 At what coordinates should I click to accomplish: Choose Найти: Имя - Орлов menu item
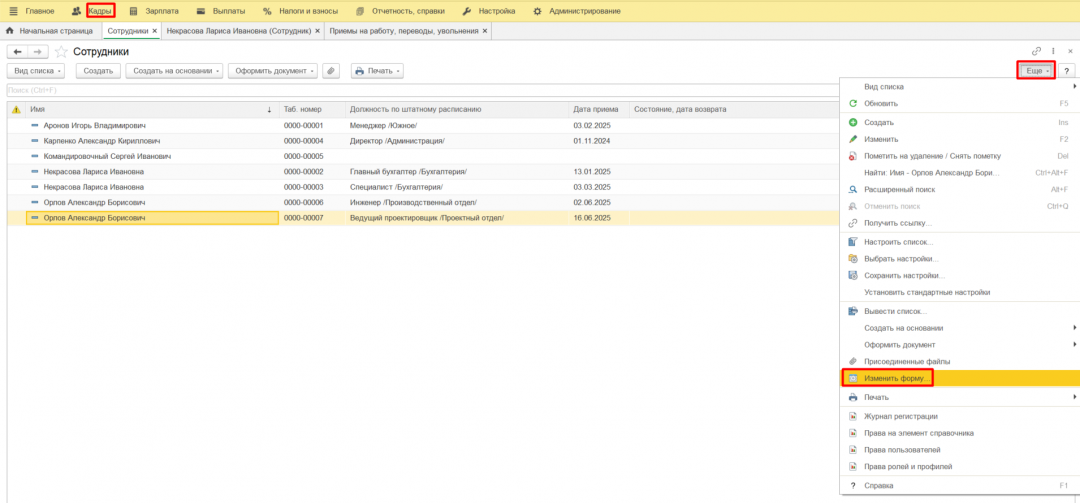tap(960, 172)
